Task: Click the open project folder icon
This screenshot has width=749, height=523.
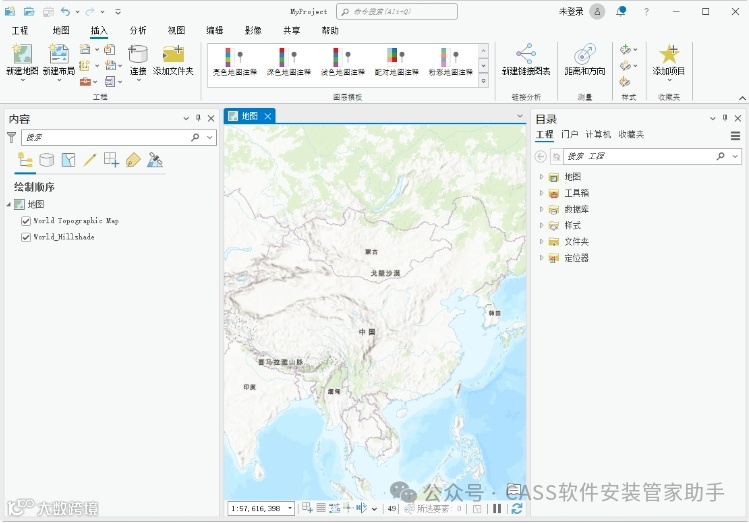Action: tap(29, 11)
